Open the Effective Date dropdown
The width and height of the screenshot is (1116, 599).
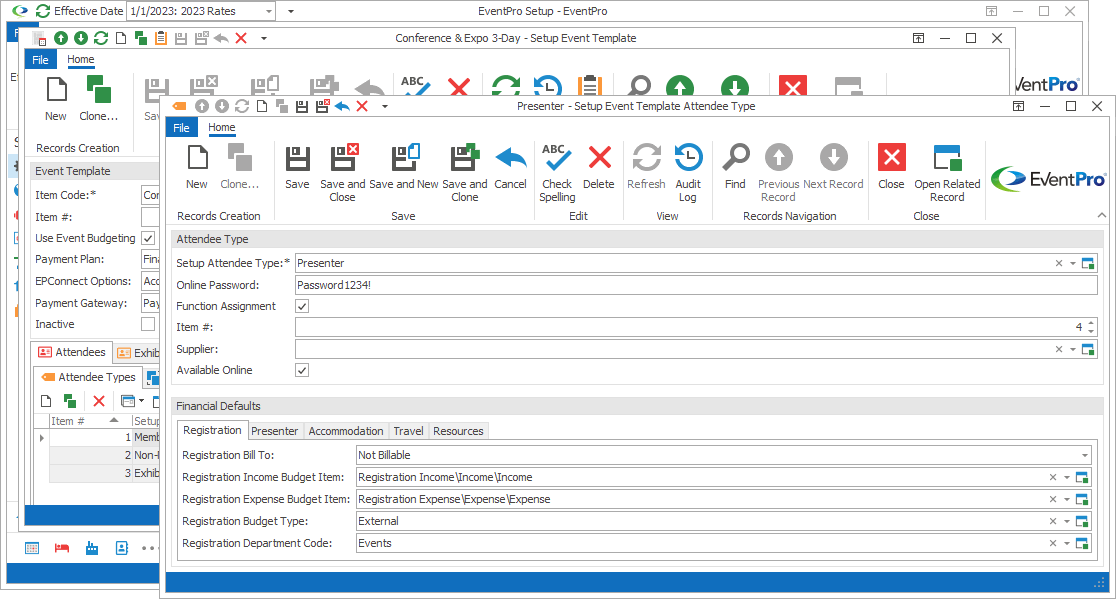[x=268, y=11]
